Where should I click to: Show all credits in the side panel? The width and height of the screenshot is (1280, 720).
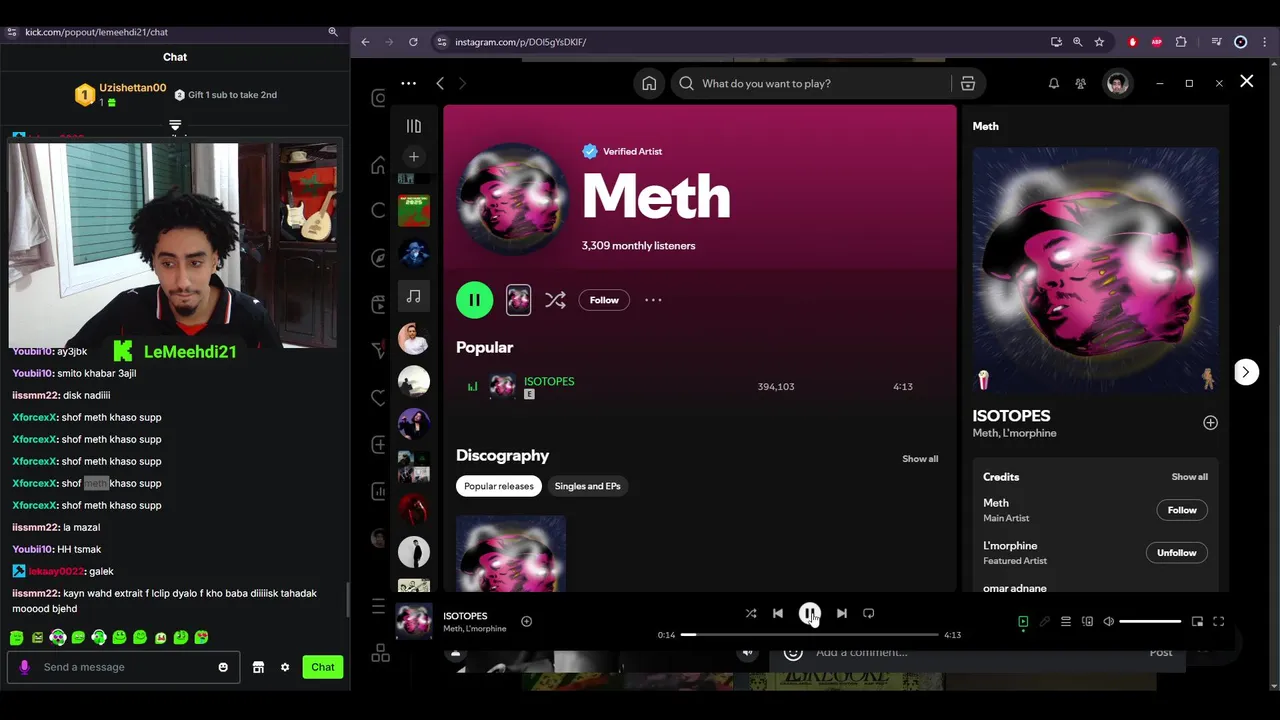click(1189, 477)
